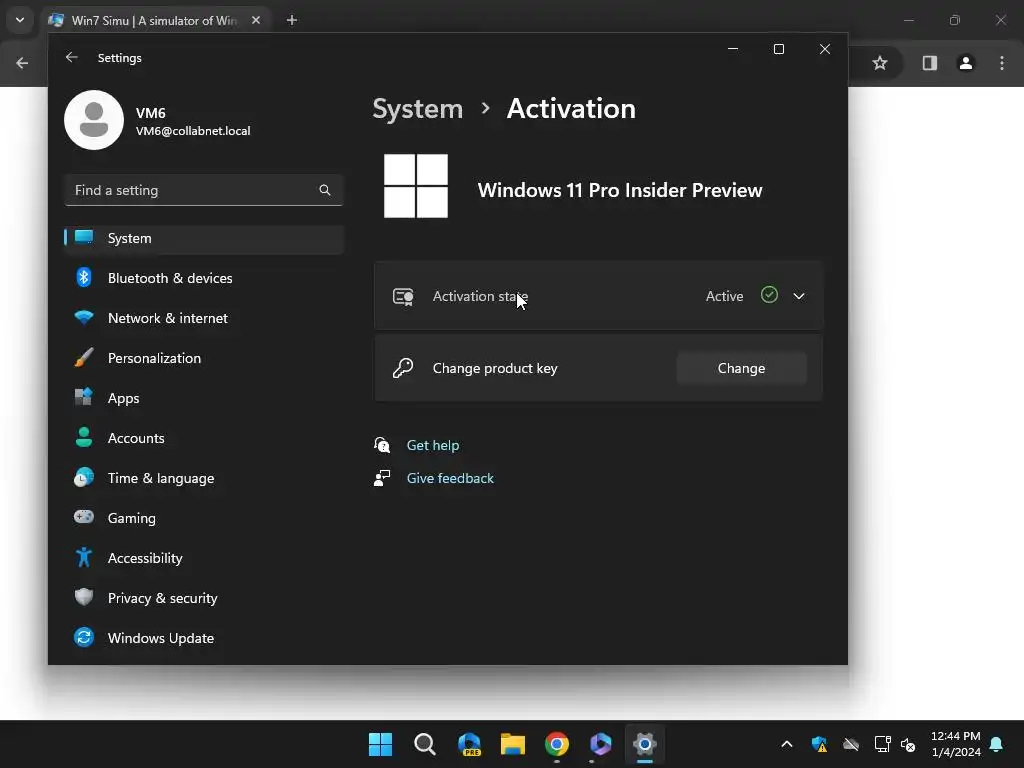Click the muted volume tray icon
The width and height of the screenshot is (1024, 768).
(908, 744)
